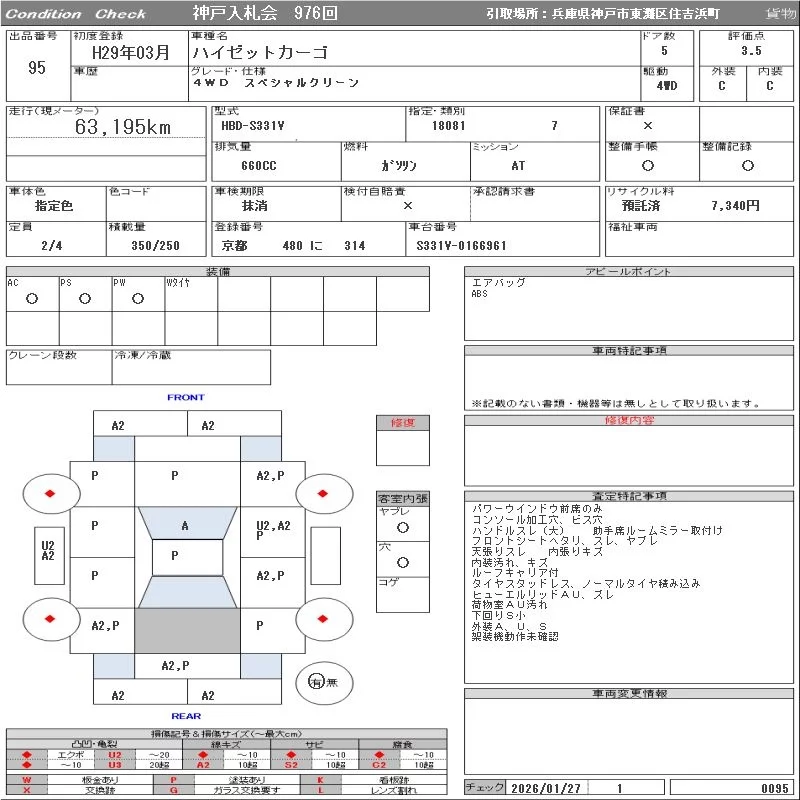The image size is (800, 800).
Task: Click the grade 4WD スペシャルクリーン
Action: 276,83
